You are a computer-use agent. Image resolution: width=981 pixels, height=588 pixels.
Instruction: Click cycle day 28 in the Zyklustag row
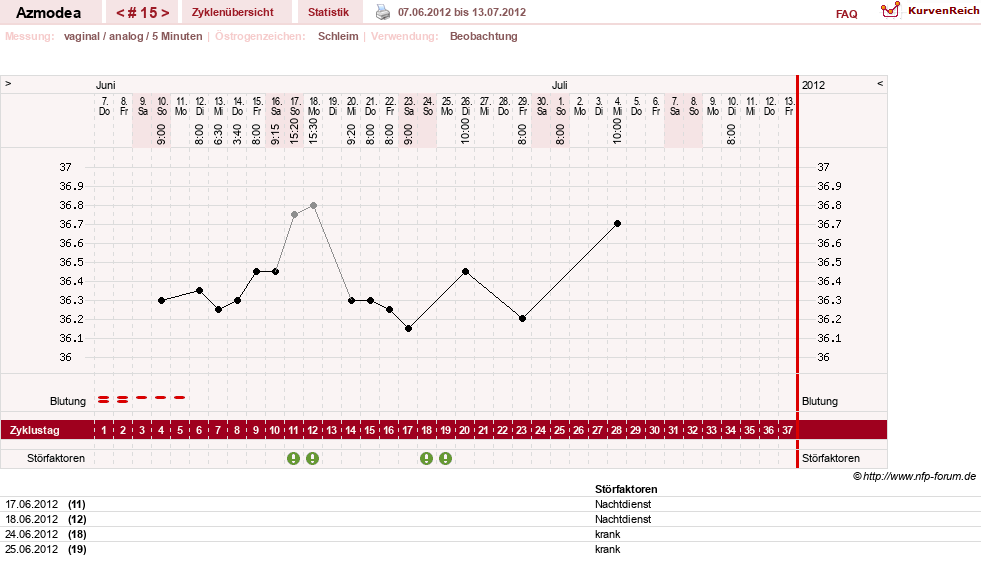click(617, 430)
